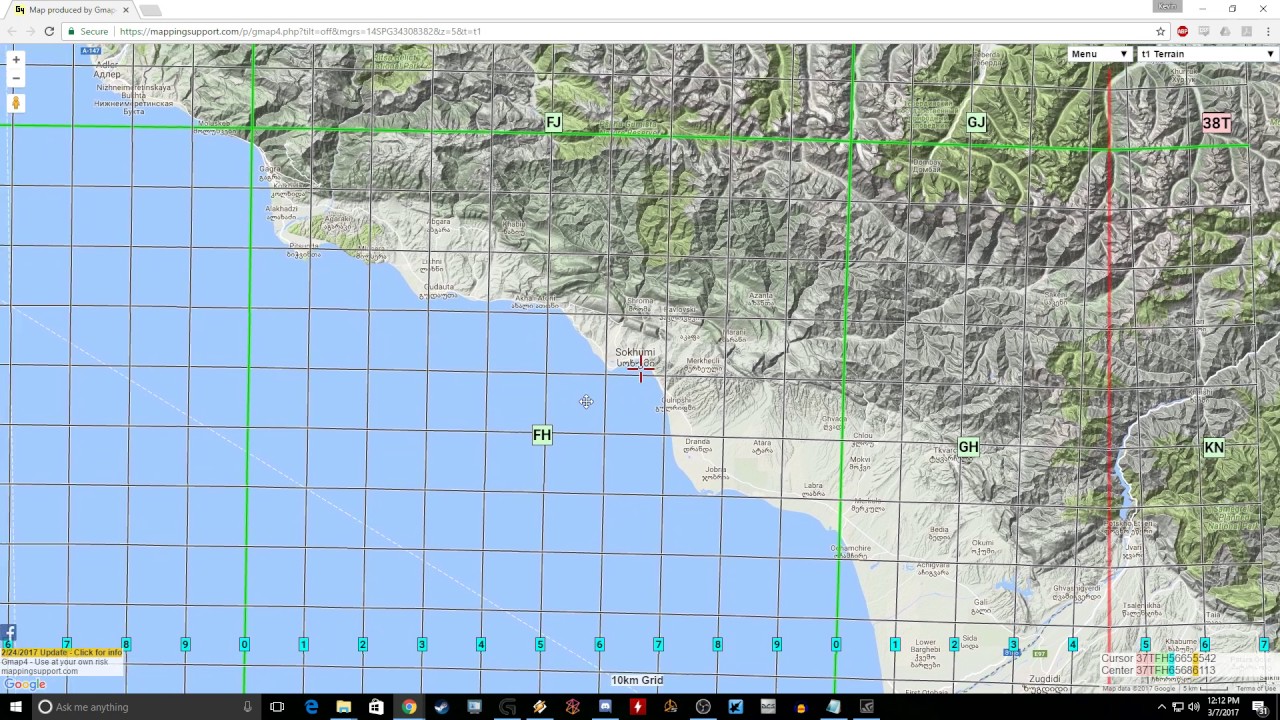Open File Explorer from the taskbar
Screen dimensions: 1280x720
pyautogui.click(x=343, y=707)
